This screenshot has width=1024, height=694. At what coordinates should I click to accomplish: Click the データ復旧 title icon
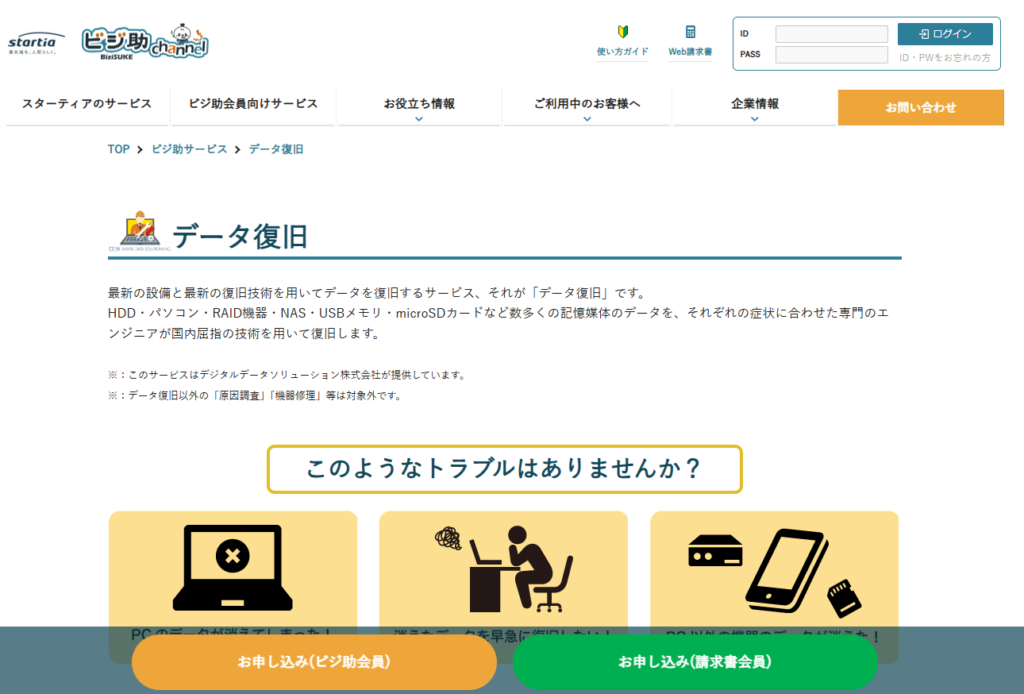(x=137, y=232)
